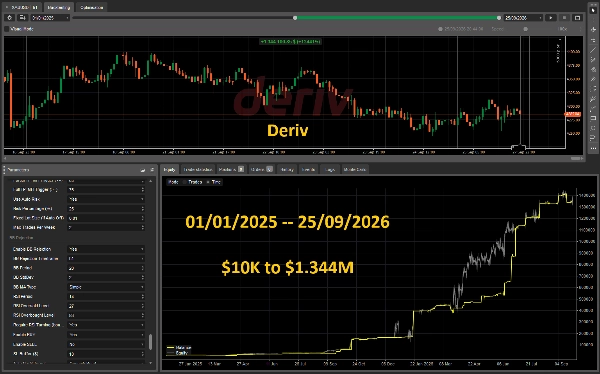The height and width of the screenshot is (374, 600).
Task: Click the first icon in Parameters panel header
Action: [143, 170]
